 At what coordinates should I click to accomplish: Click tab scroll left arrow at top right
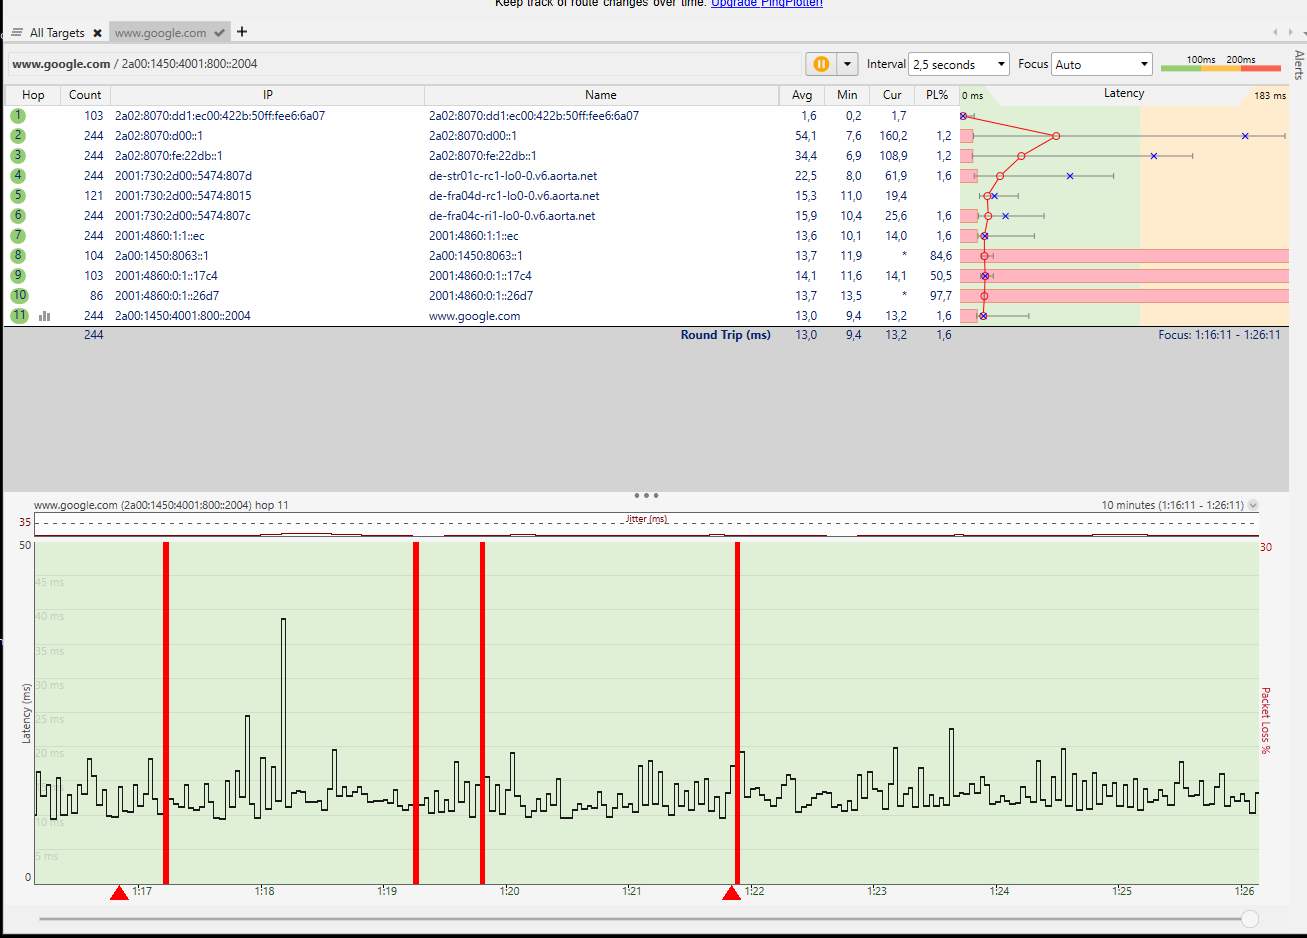(1275, 33)
